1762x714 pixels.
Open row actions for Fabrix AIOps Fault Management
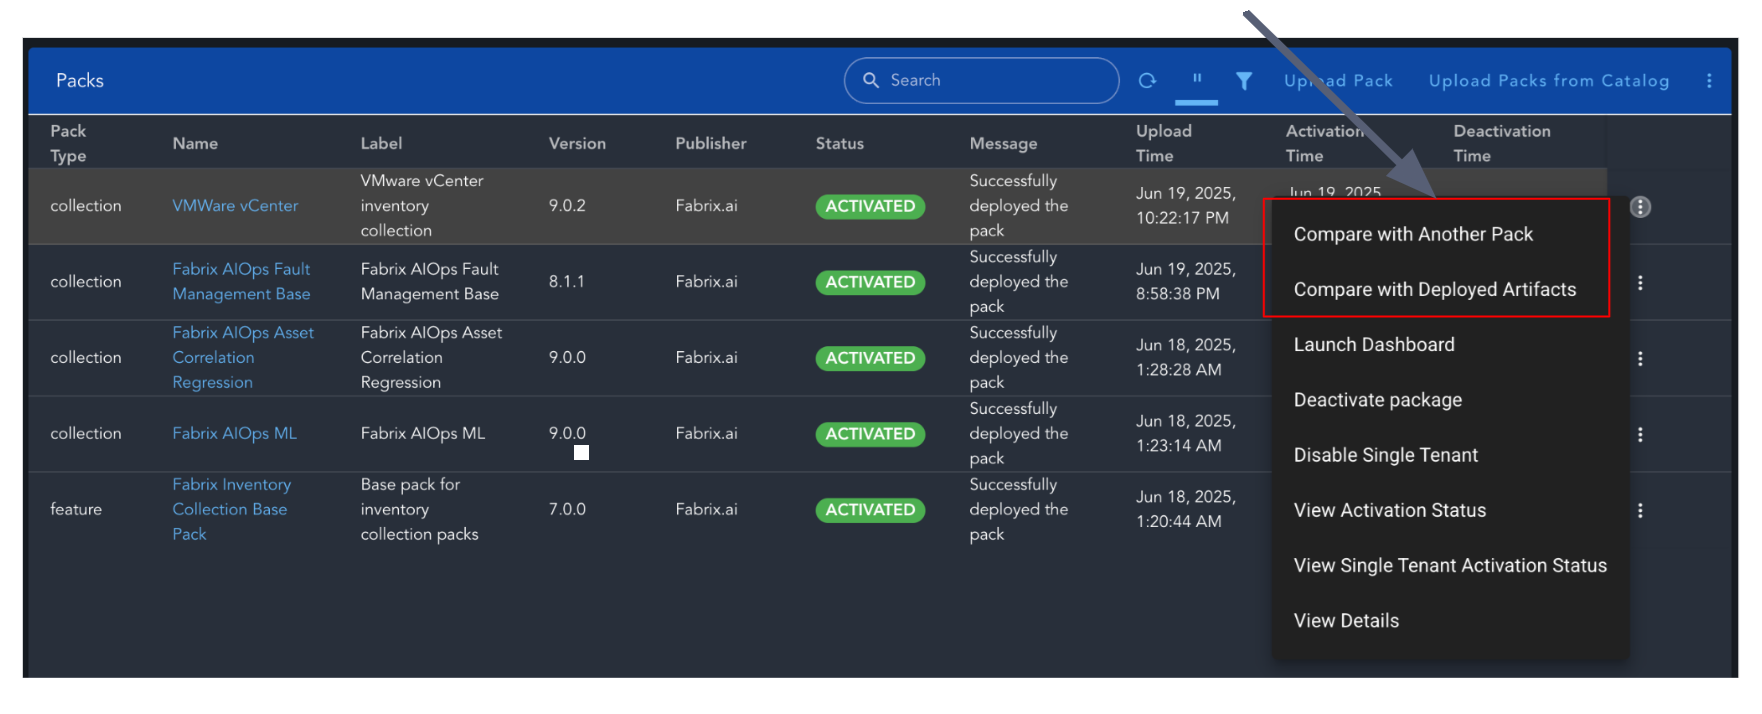pos(1640,283)
